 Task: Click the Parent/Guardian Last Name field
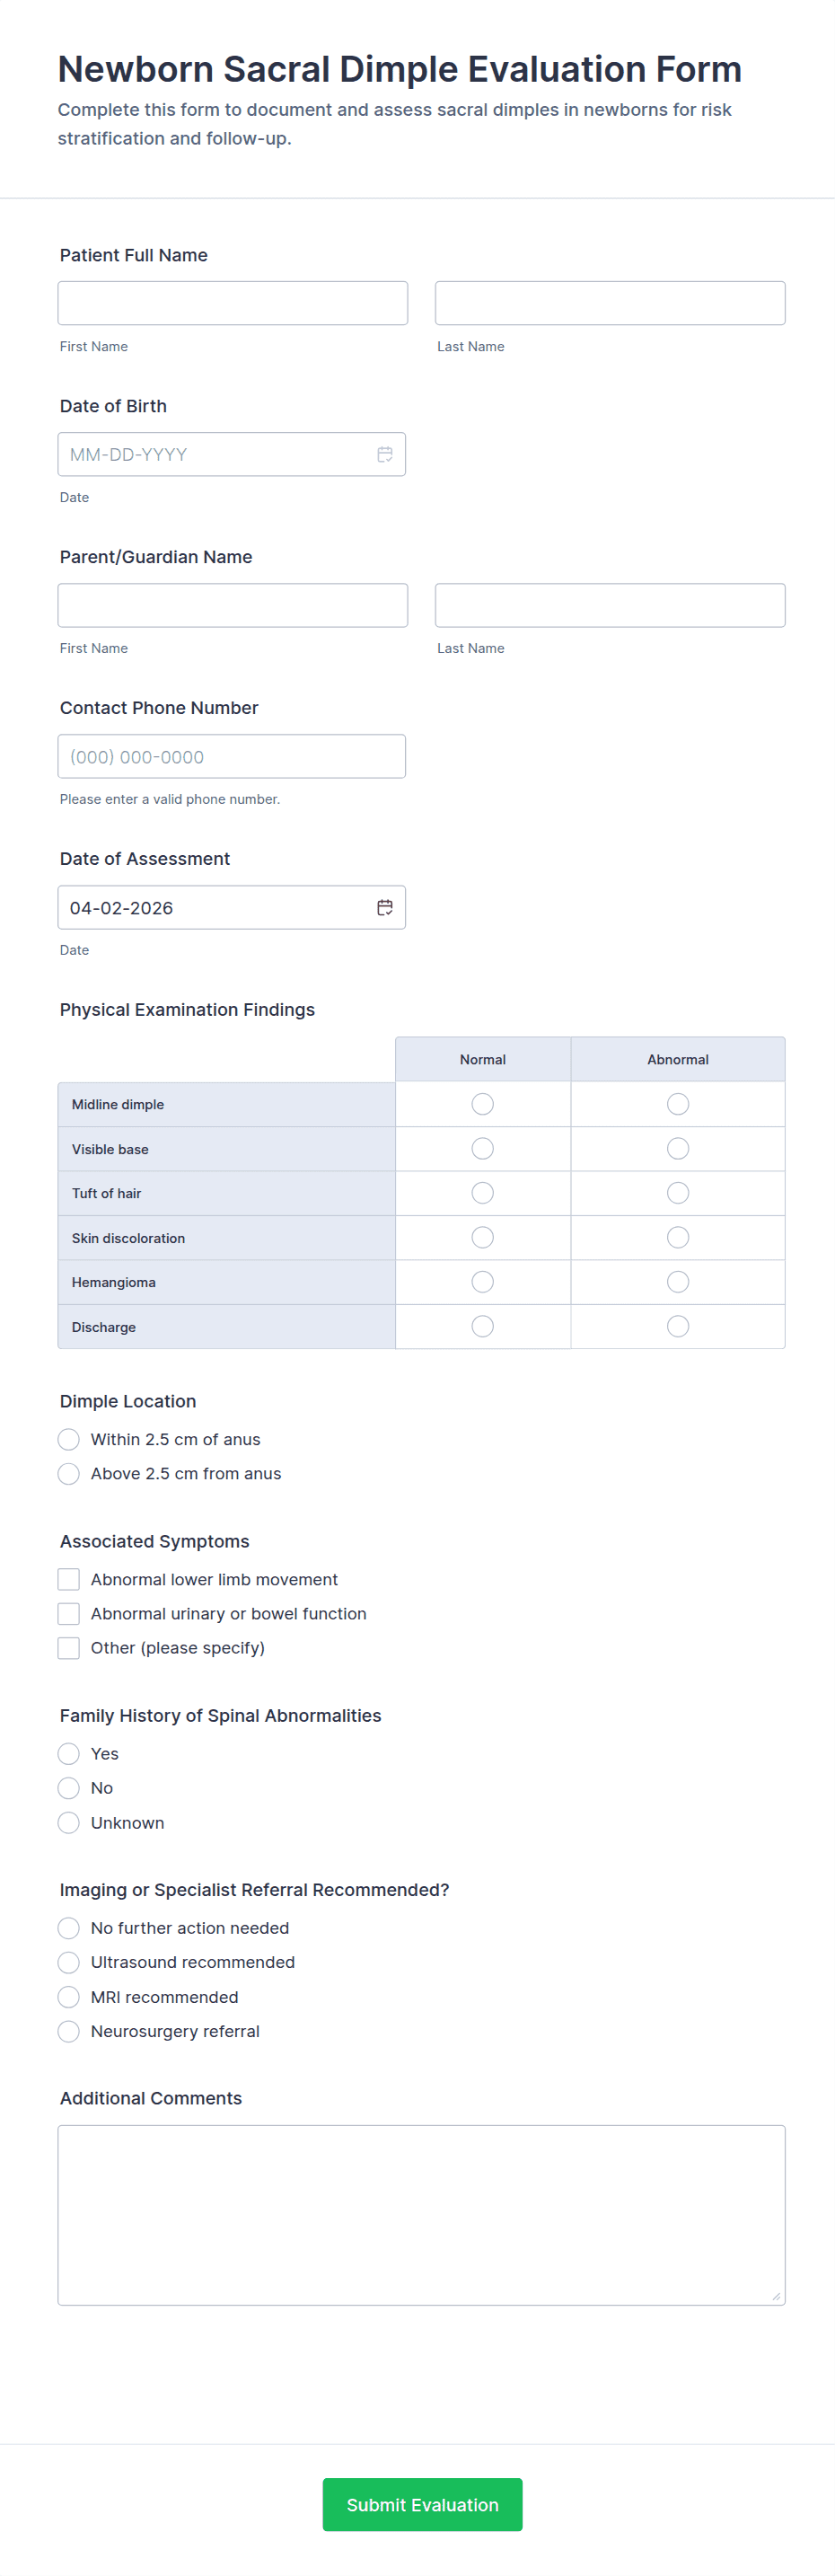tap(610, 606)
